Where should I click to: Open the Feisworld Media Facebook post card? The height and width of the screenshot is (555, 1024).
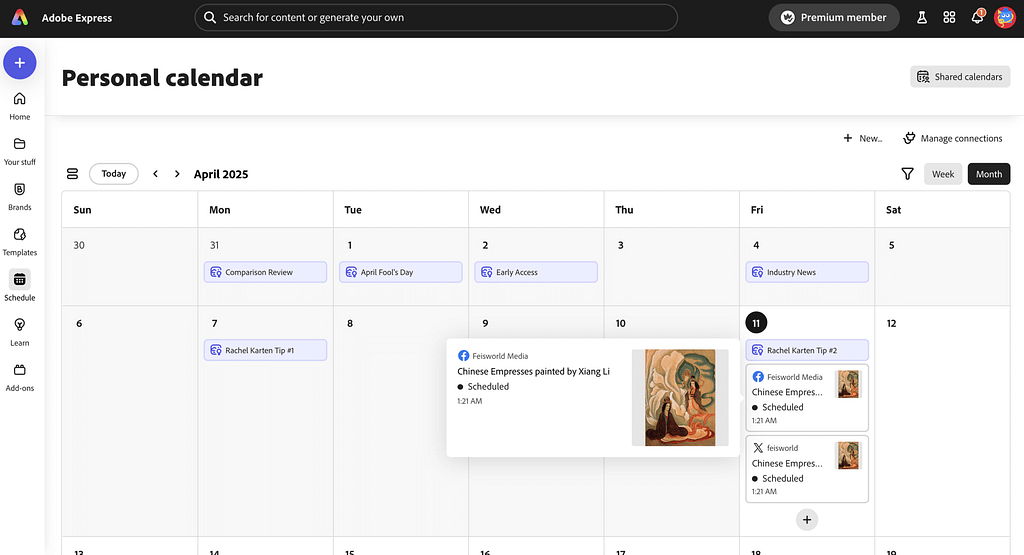coord(807,398)
